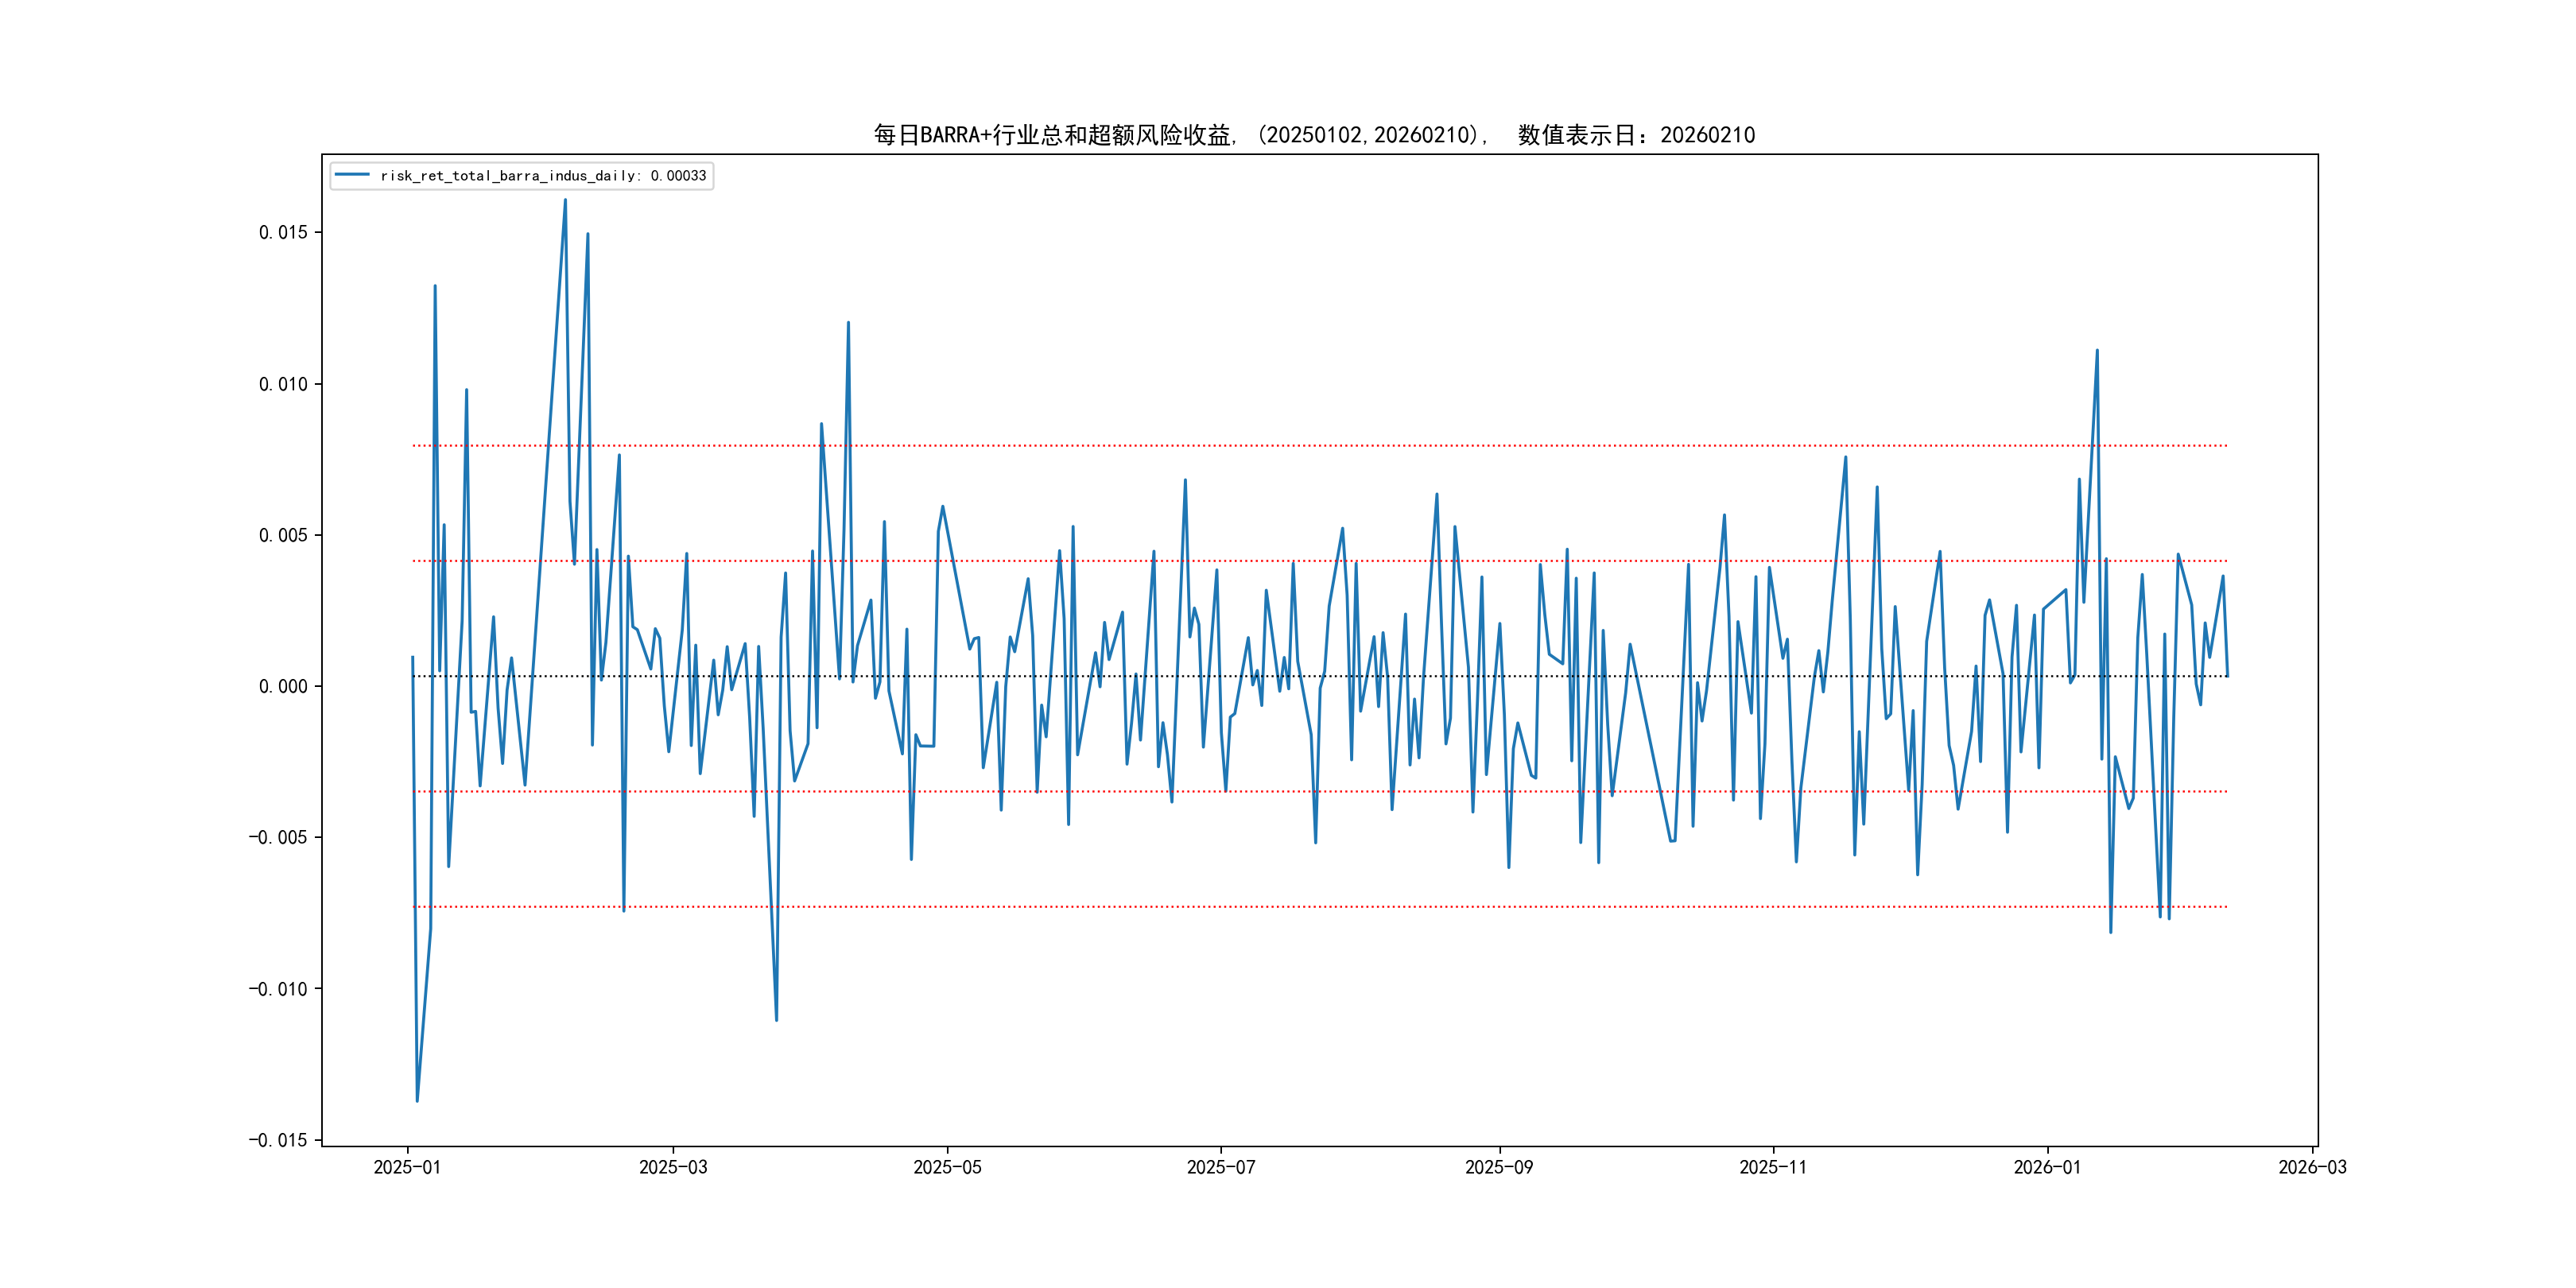Click the 0.015 y-axis tick label
The width and height of the screenshot is (2576, 1288).
click(x=283, y=233)
